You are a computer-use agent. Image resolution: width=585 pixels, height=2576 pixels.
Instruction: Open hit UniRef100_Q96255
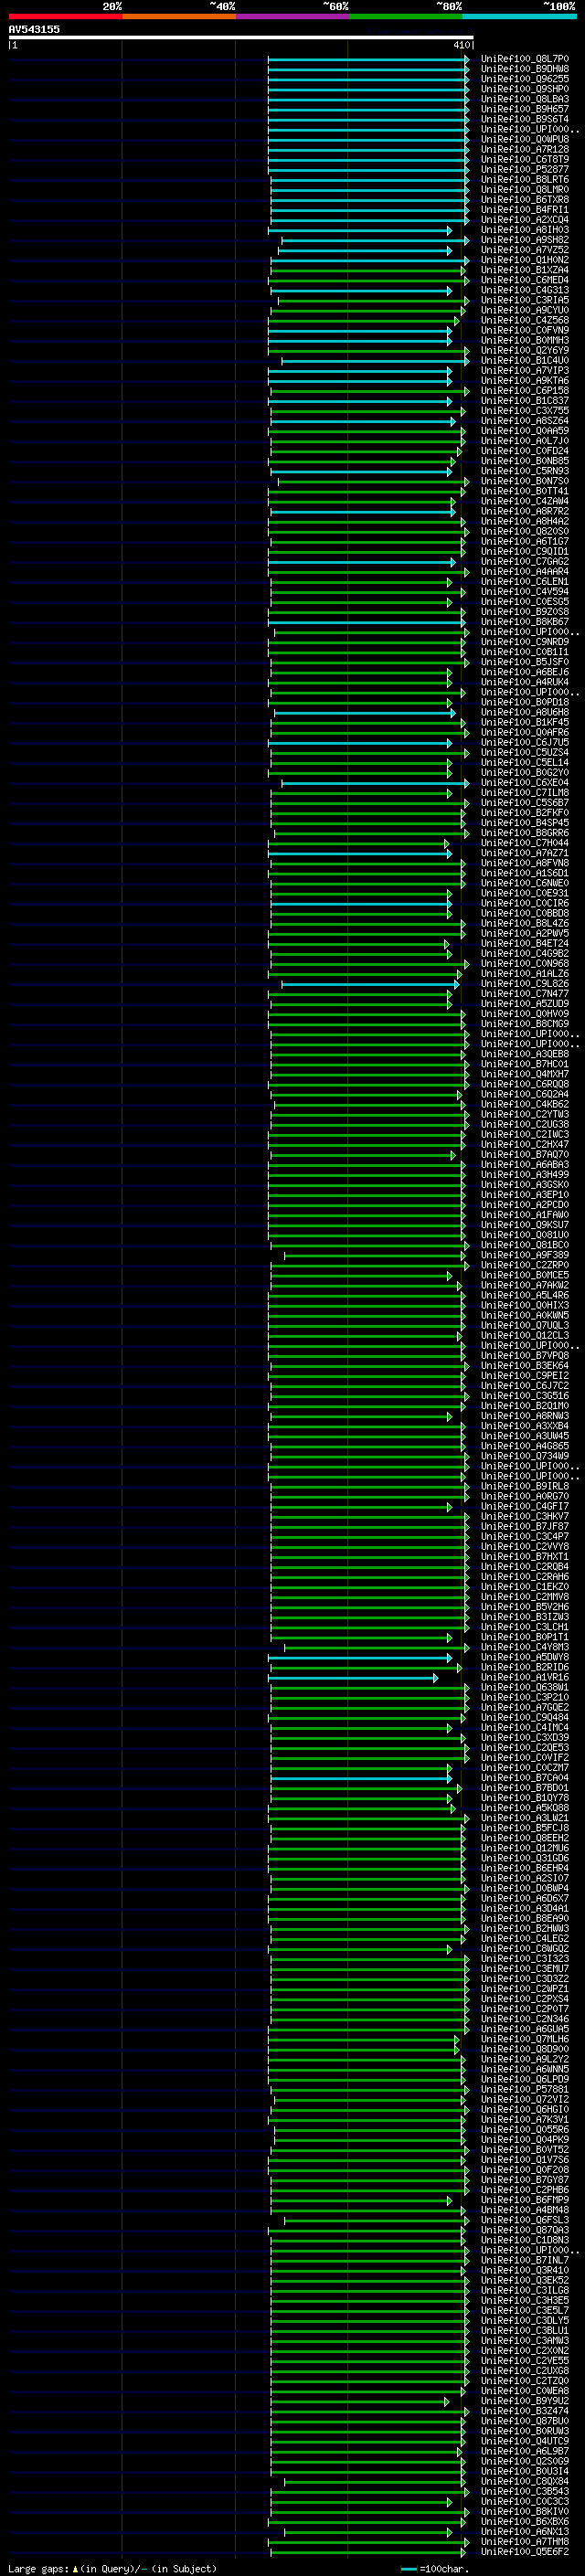click(x=525, y=79)
